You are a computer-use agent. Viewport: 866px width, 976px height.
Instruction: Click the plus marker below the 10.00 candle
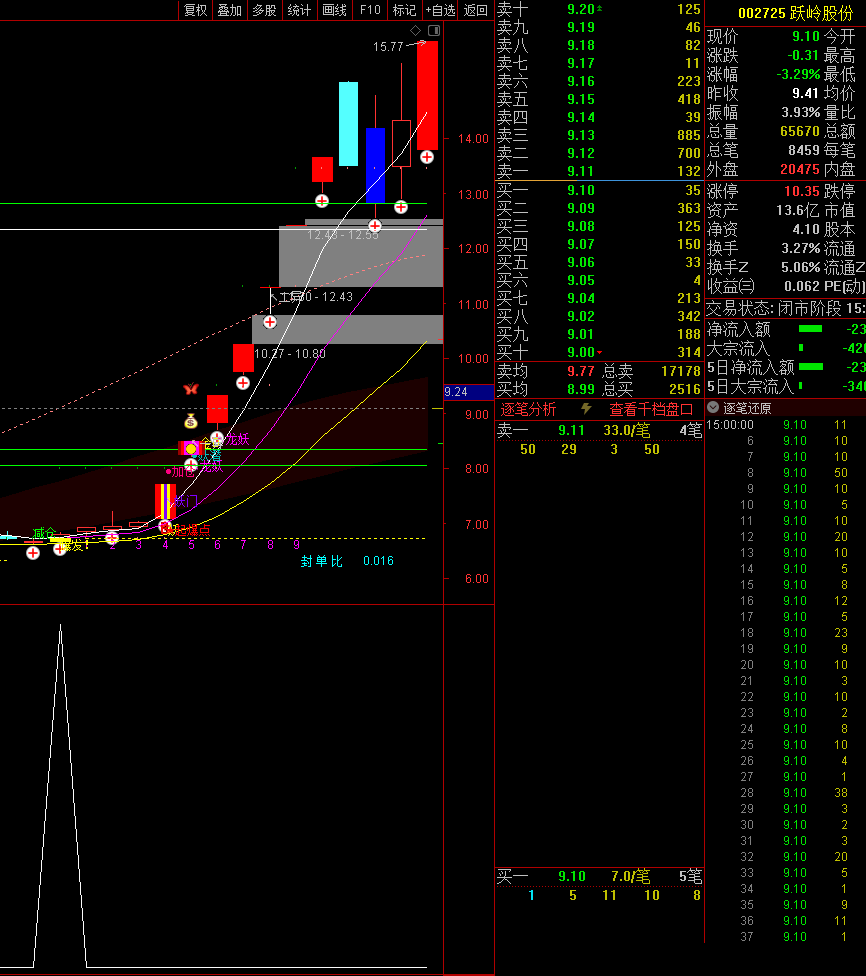click(x=243, y=383)
